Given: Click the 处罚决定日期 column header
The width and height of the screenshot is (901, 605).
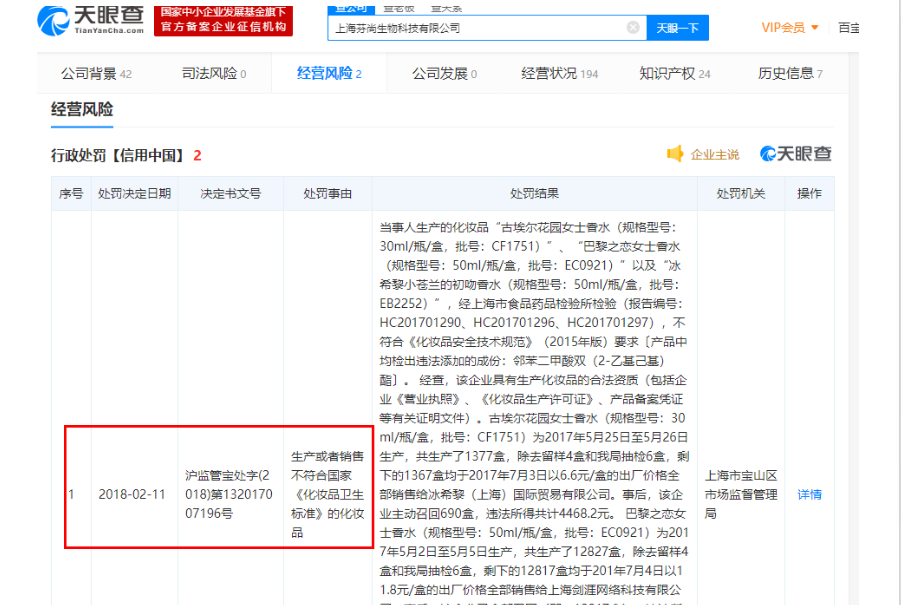Looking at the screenshot, I should click(x=134, y=194).
